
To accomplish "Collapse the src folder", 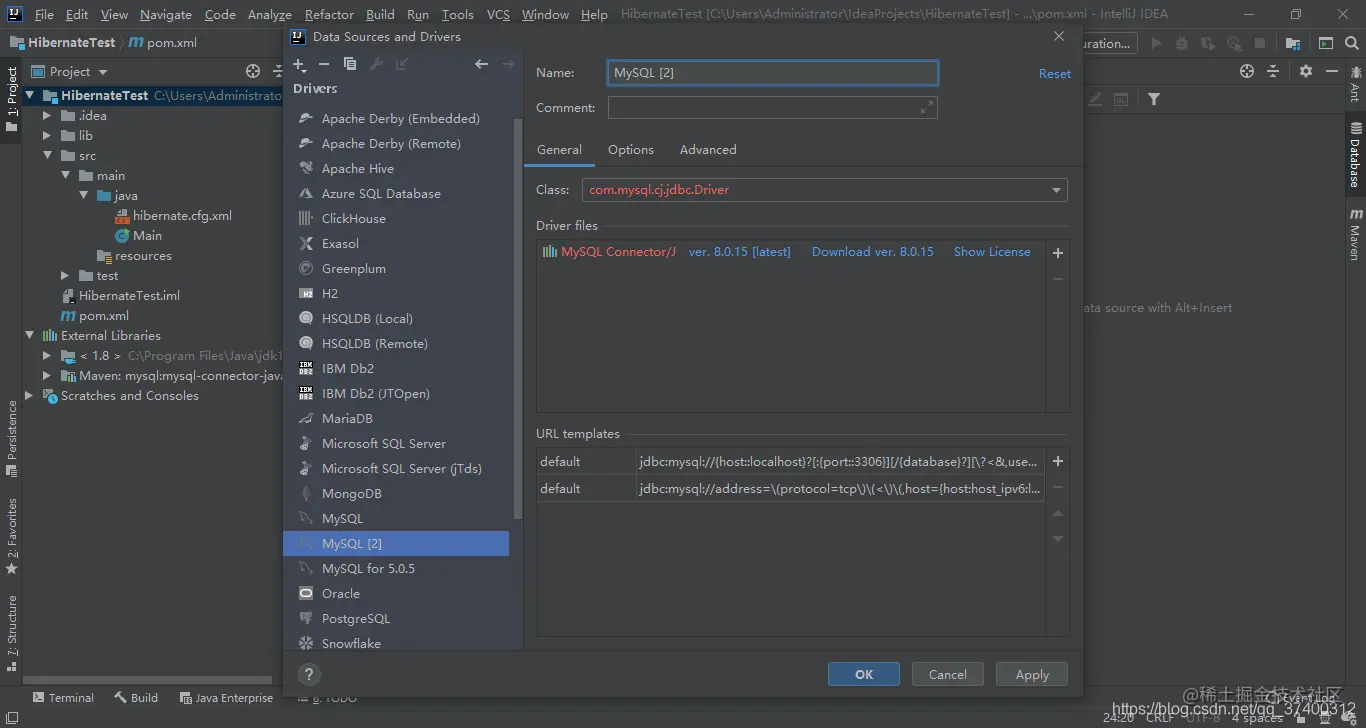I will pos(47,156).
